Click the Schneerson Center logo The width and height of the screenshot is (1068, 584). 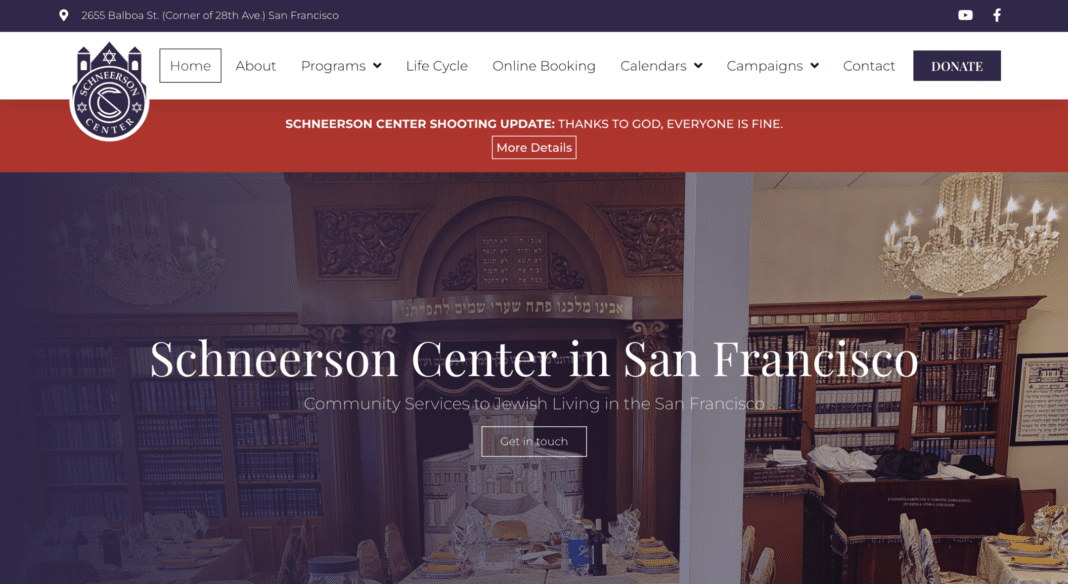pos(109,91)
